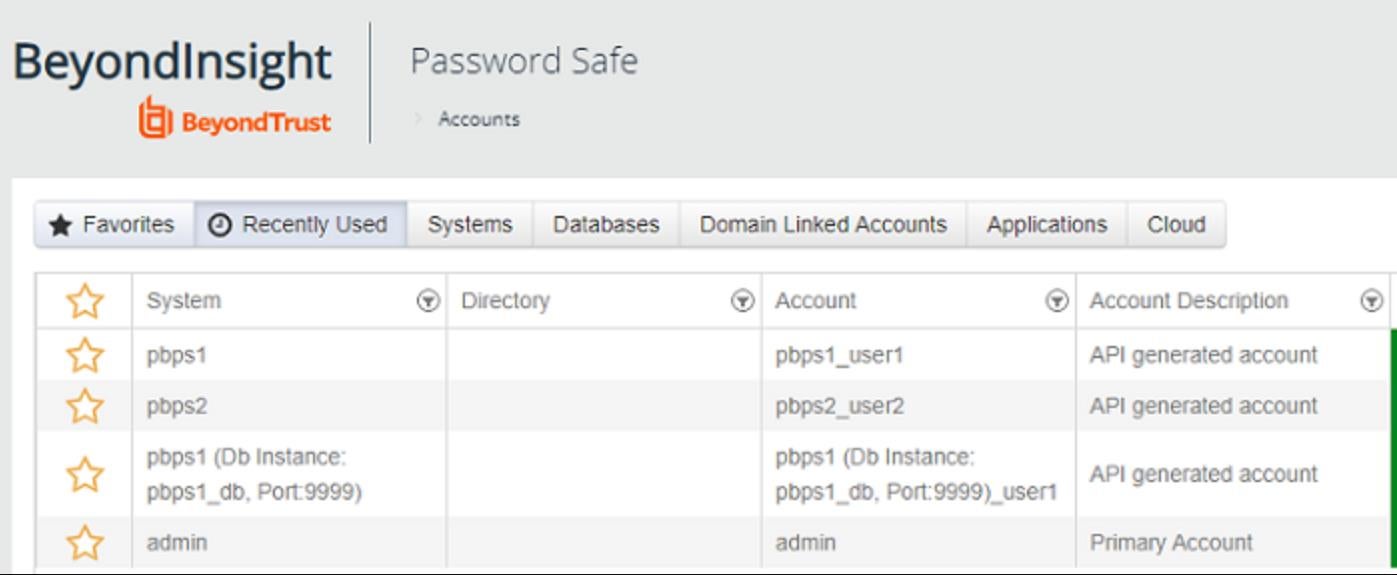Click the BeyondInsight title logo

pos(172,62)
